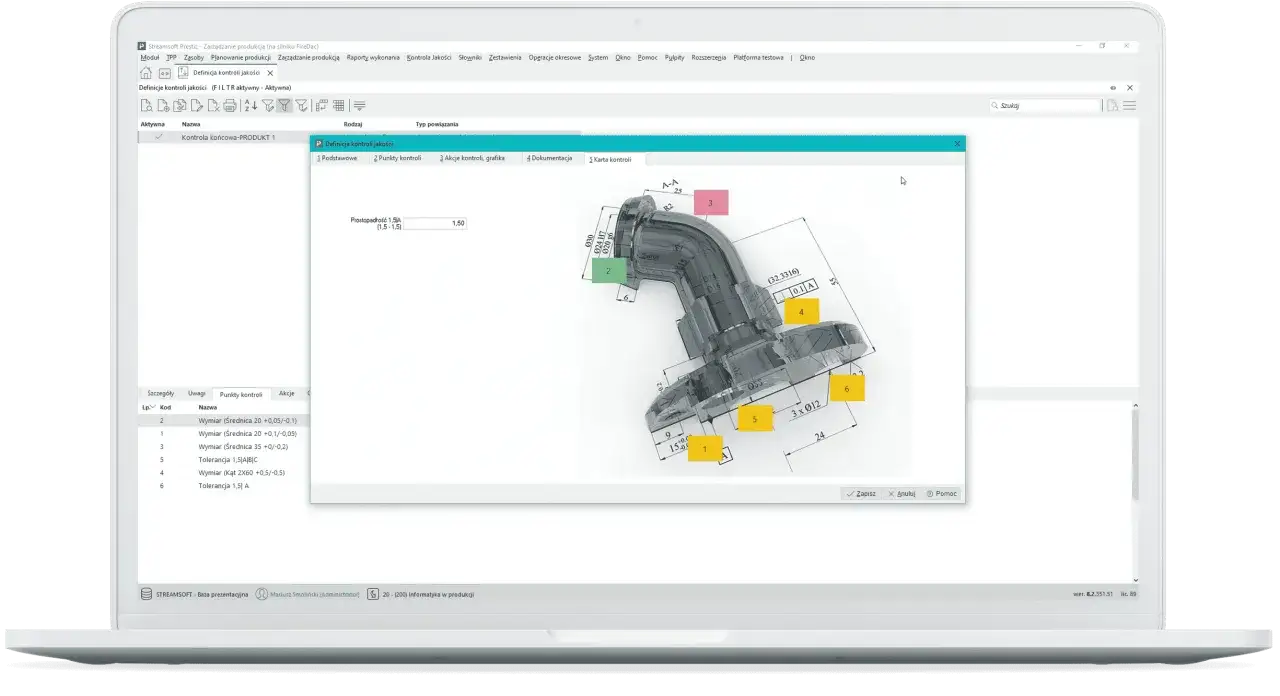The width and height of the screenshot is (1280, 696).
Task: Toggle the Aktywna checkmark for Kontrola końcowa
Action: point(158,136)
